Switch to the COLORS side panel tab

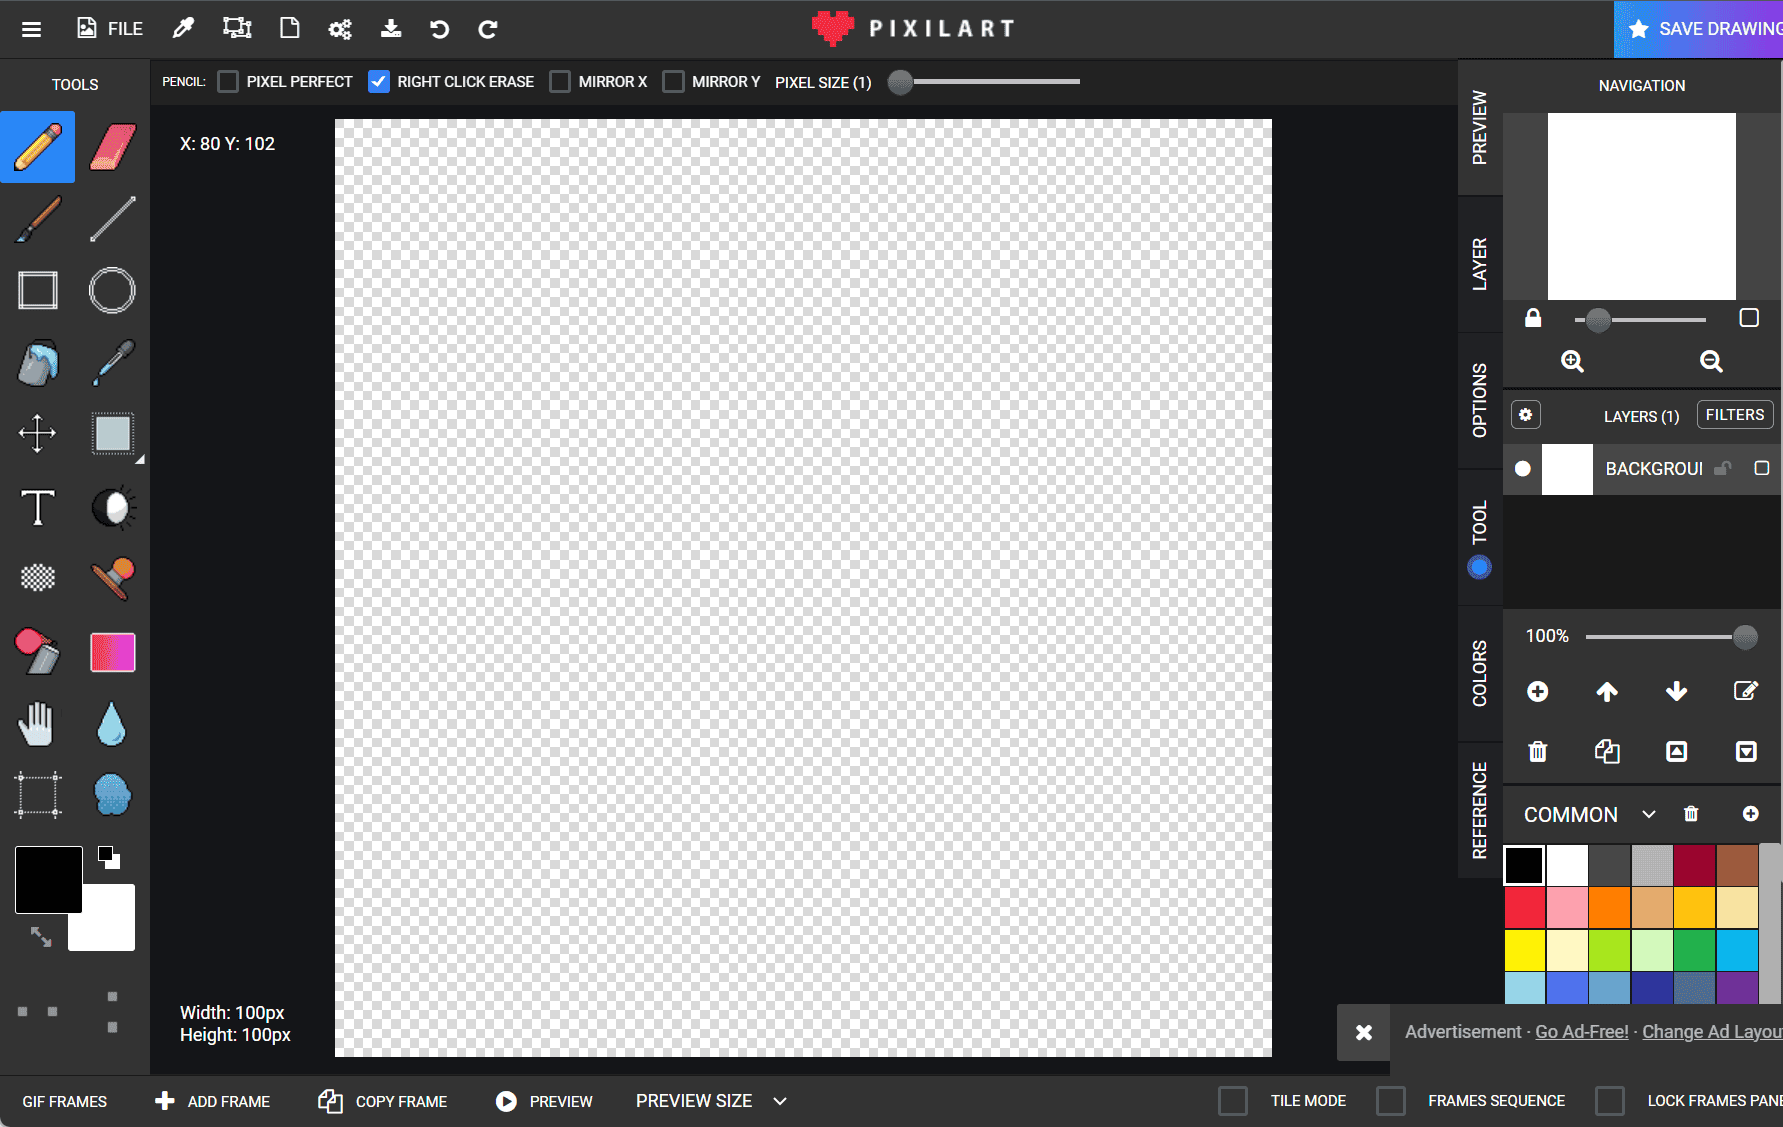click(1479, 674)
